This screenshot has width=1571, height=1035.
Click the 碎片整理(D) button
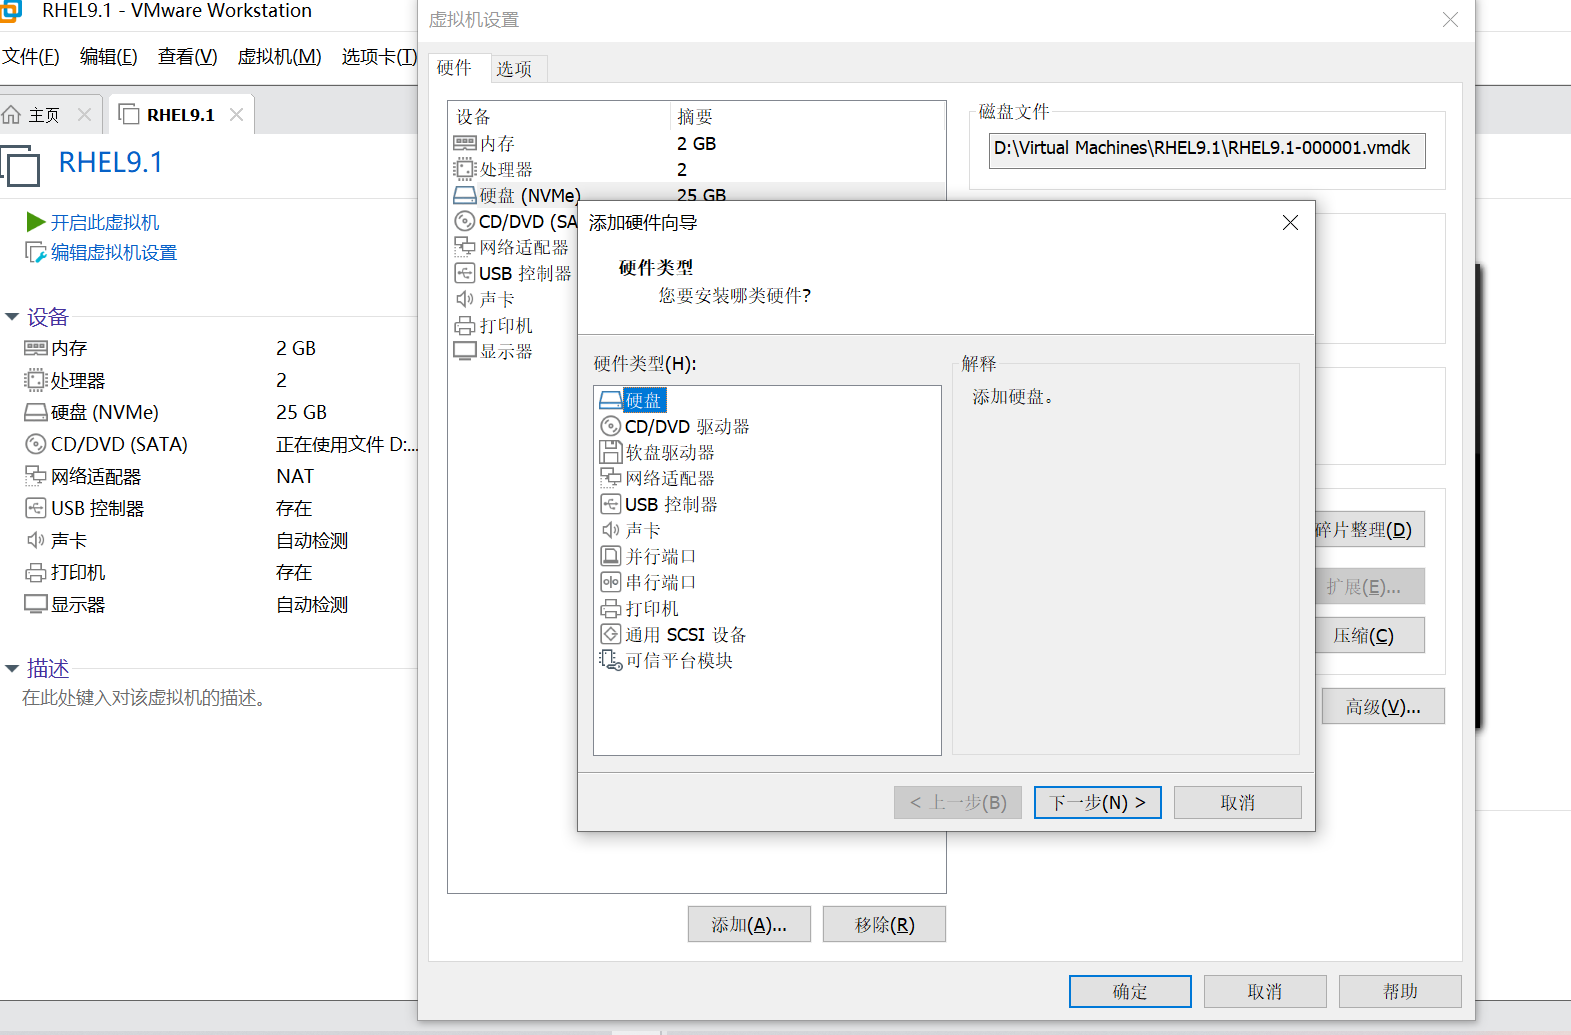[x=1370, y=530]
